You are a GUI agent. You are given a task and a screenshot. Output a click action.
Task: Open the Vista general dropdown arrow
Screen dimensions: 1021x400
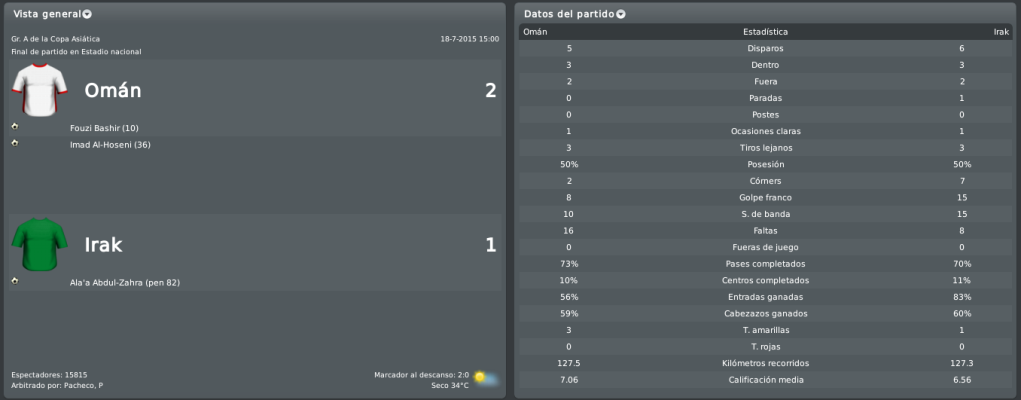tap(87, 14)
